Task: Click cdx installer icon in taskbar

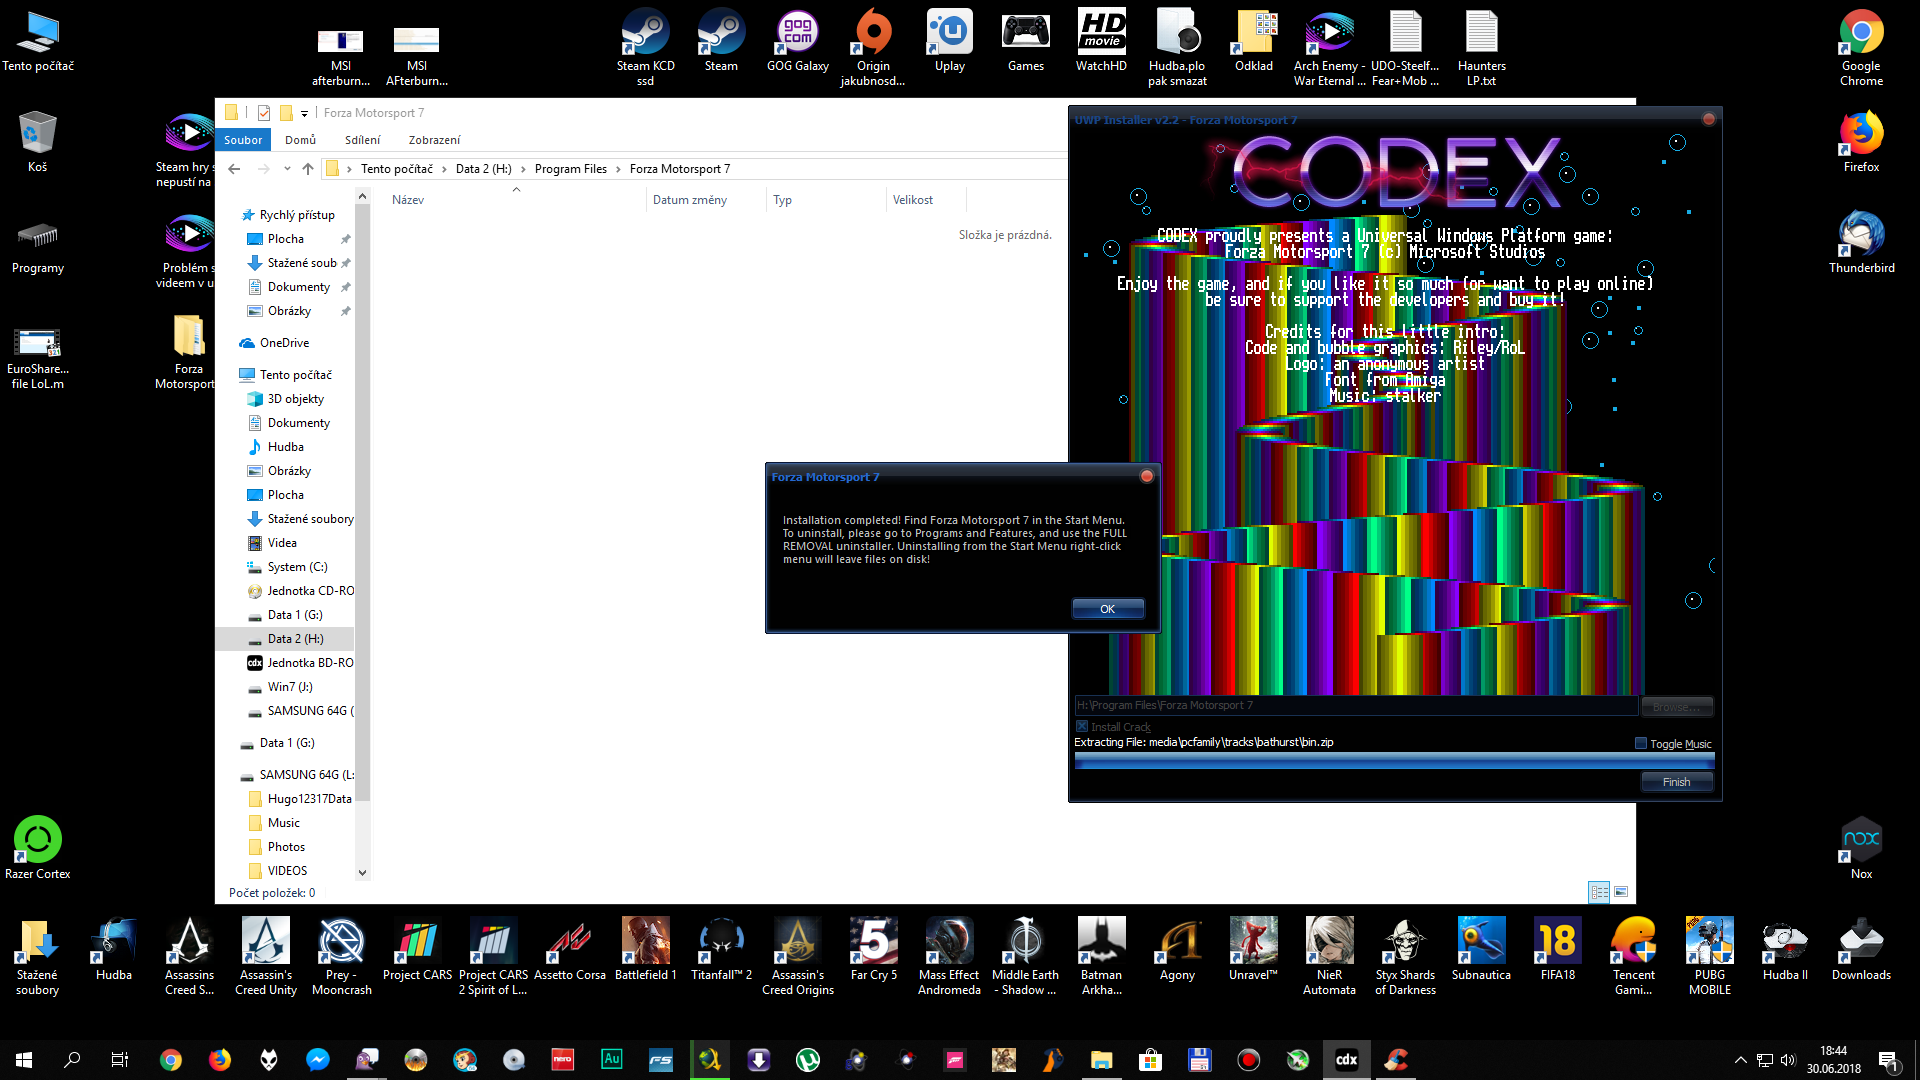Action: (1346, 1060)
